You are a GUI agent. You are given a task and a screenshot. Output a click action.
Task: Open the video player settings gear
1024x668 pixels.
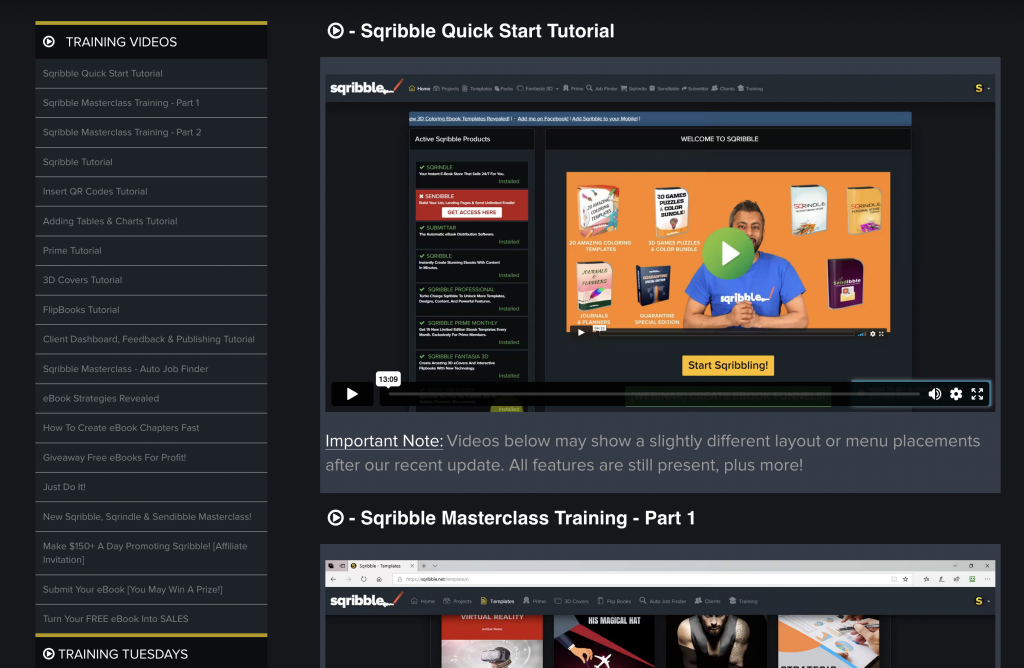956,394
